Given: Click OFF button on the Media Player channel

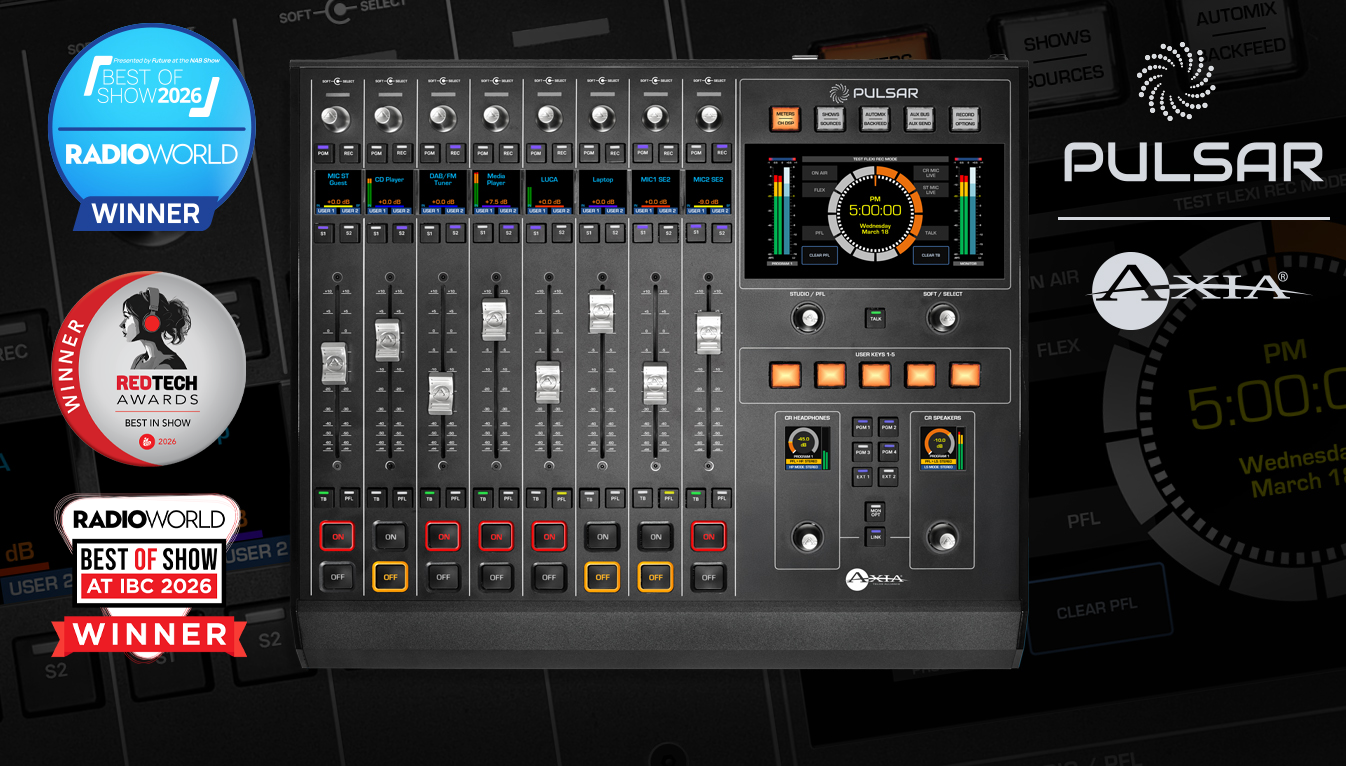Looking at the screenshot, I should coord(496,577).
